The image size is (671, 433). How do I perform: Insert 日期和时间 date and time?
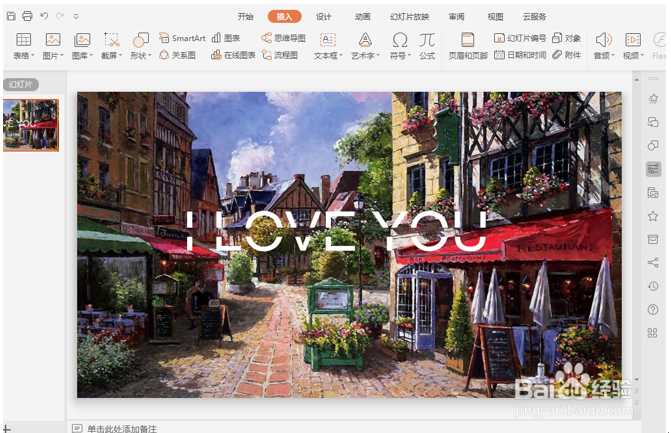(x=520, y=55)
